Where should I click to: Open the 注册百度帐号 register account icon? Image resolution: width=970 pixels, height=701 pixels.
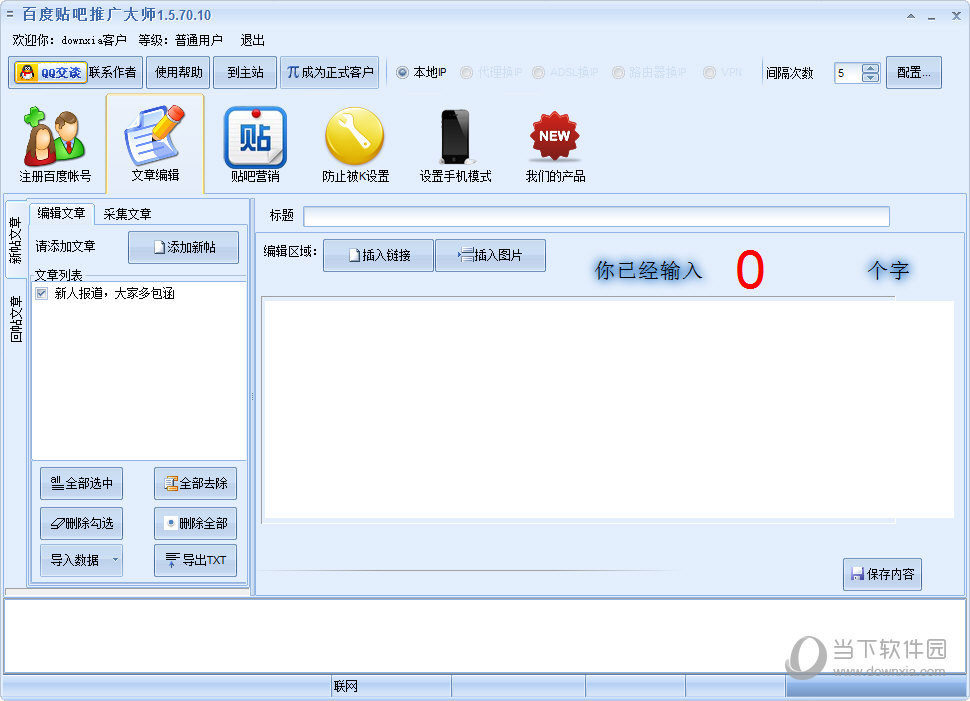coord(55,145)
